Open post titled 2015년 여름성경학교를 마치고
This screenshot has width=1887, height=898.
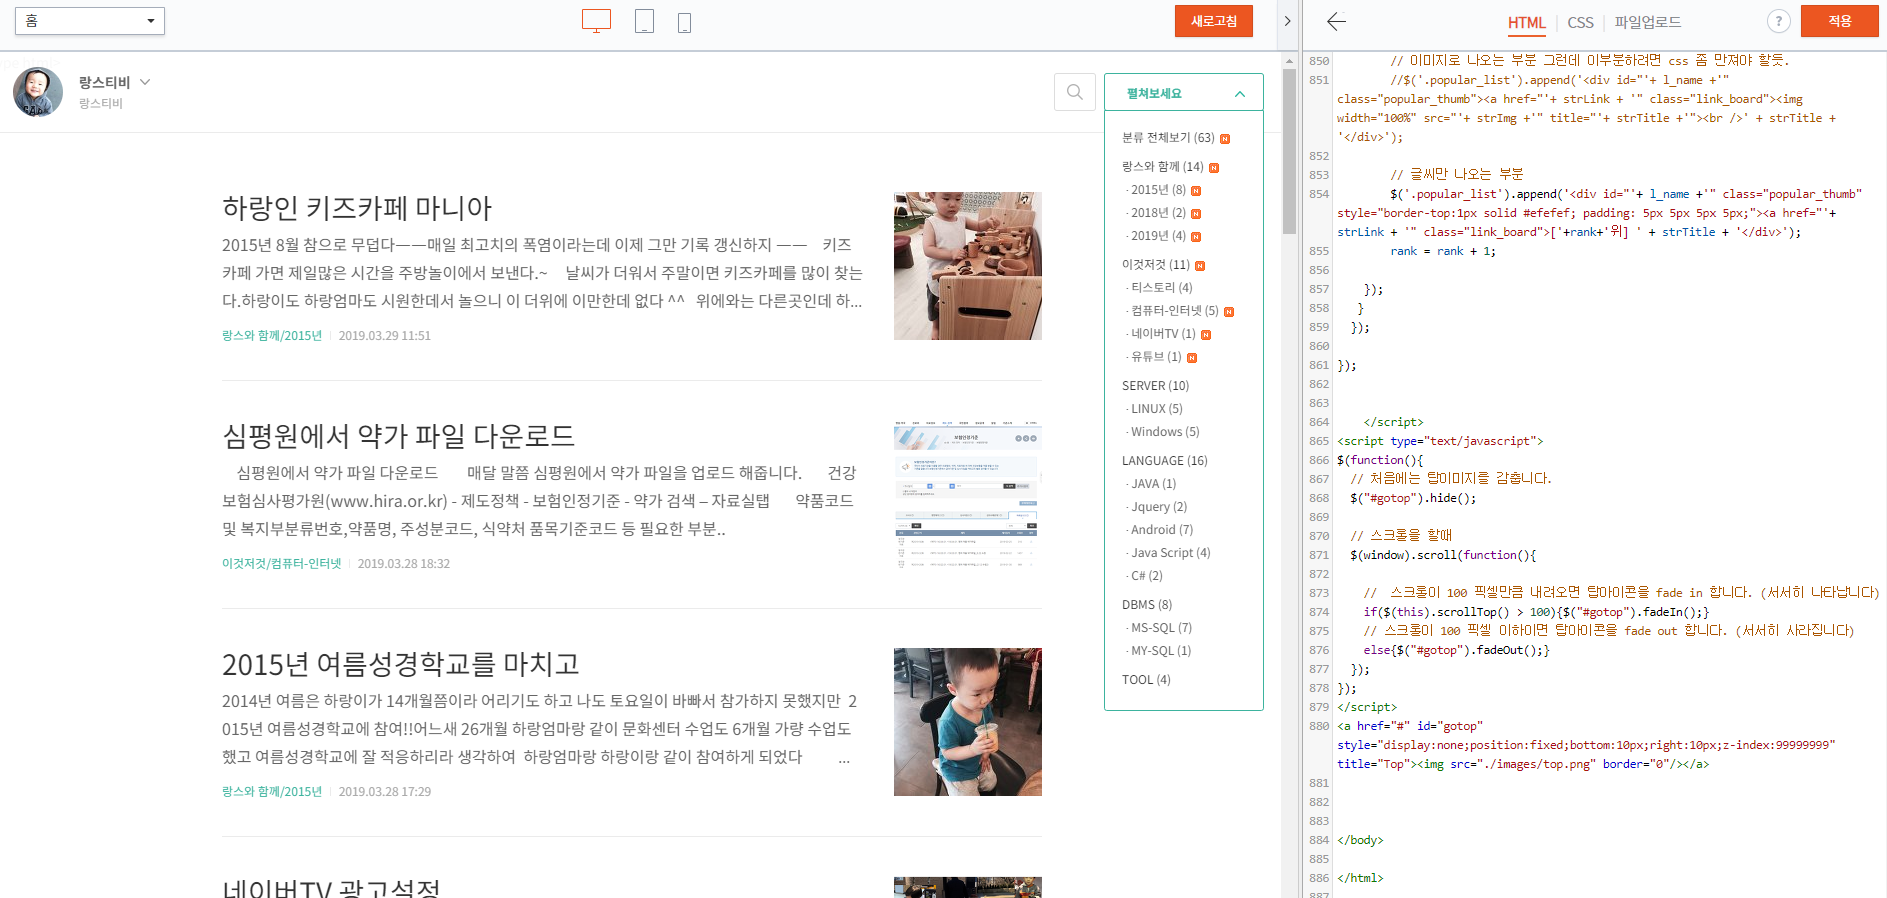pyautogui.click(x=400, y=664)
